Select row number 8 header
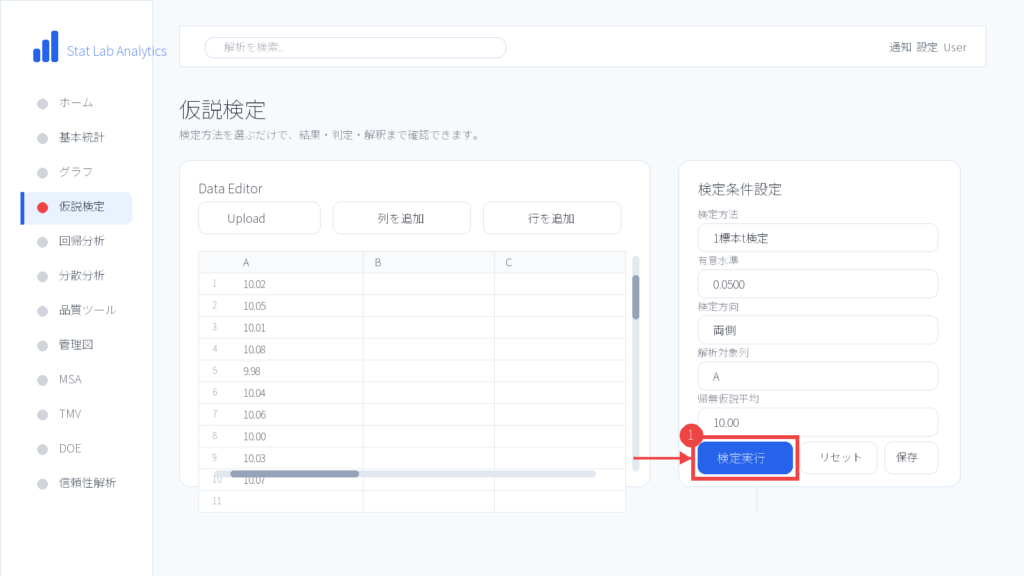1024x576 pixels. 214,436
